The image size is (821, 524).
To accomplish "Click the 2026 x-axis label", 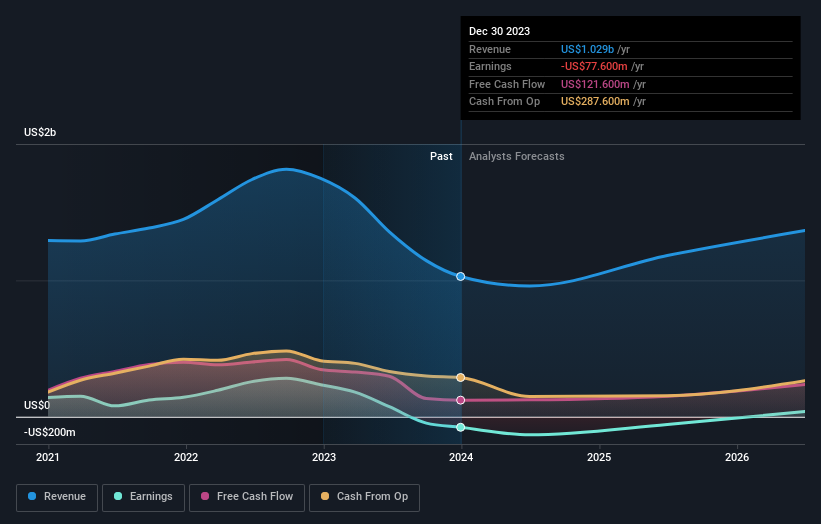I will pyautogui.click(x=737, y=458).
